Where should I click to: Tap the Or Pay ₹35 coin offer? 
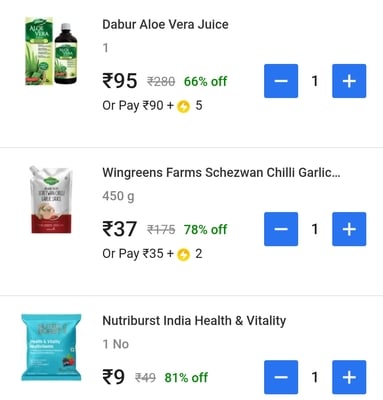click(x=152, y=254)
